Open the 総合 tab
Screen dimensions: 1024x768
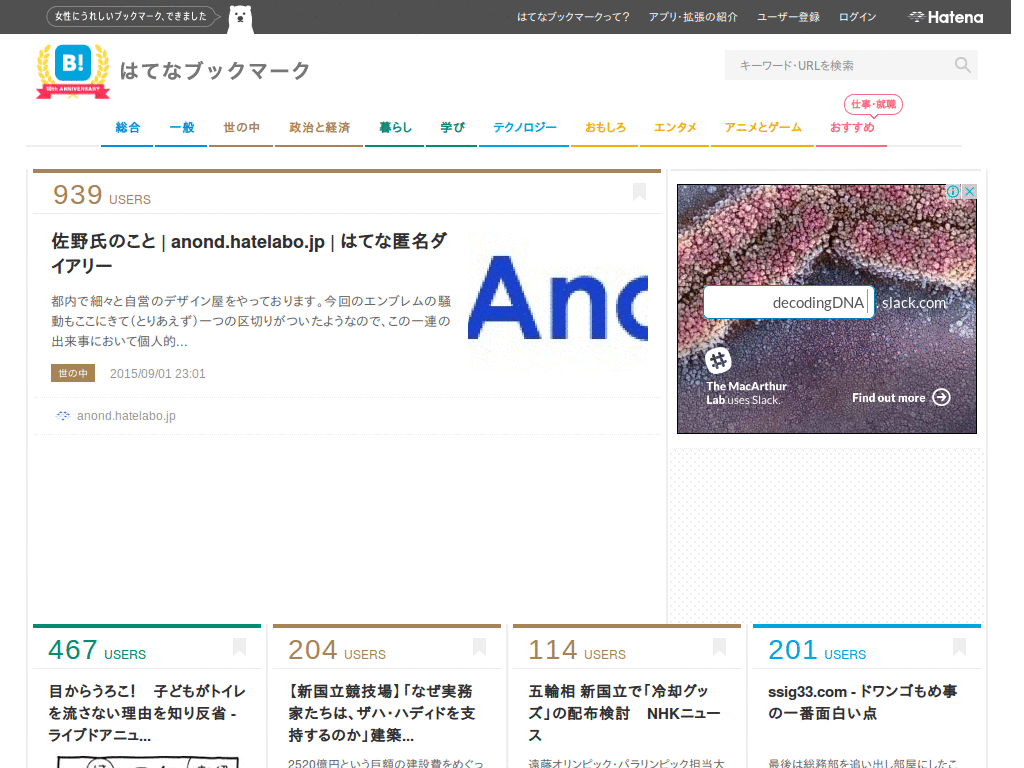pyautogui.click(x=127, y=127)
